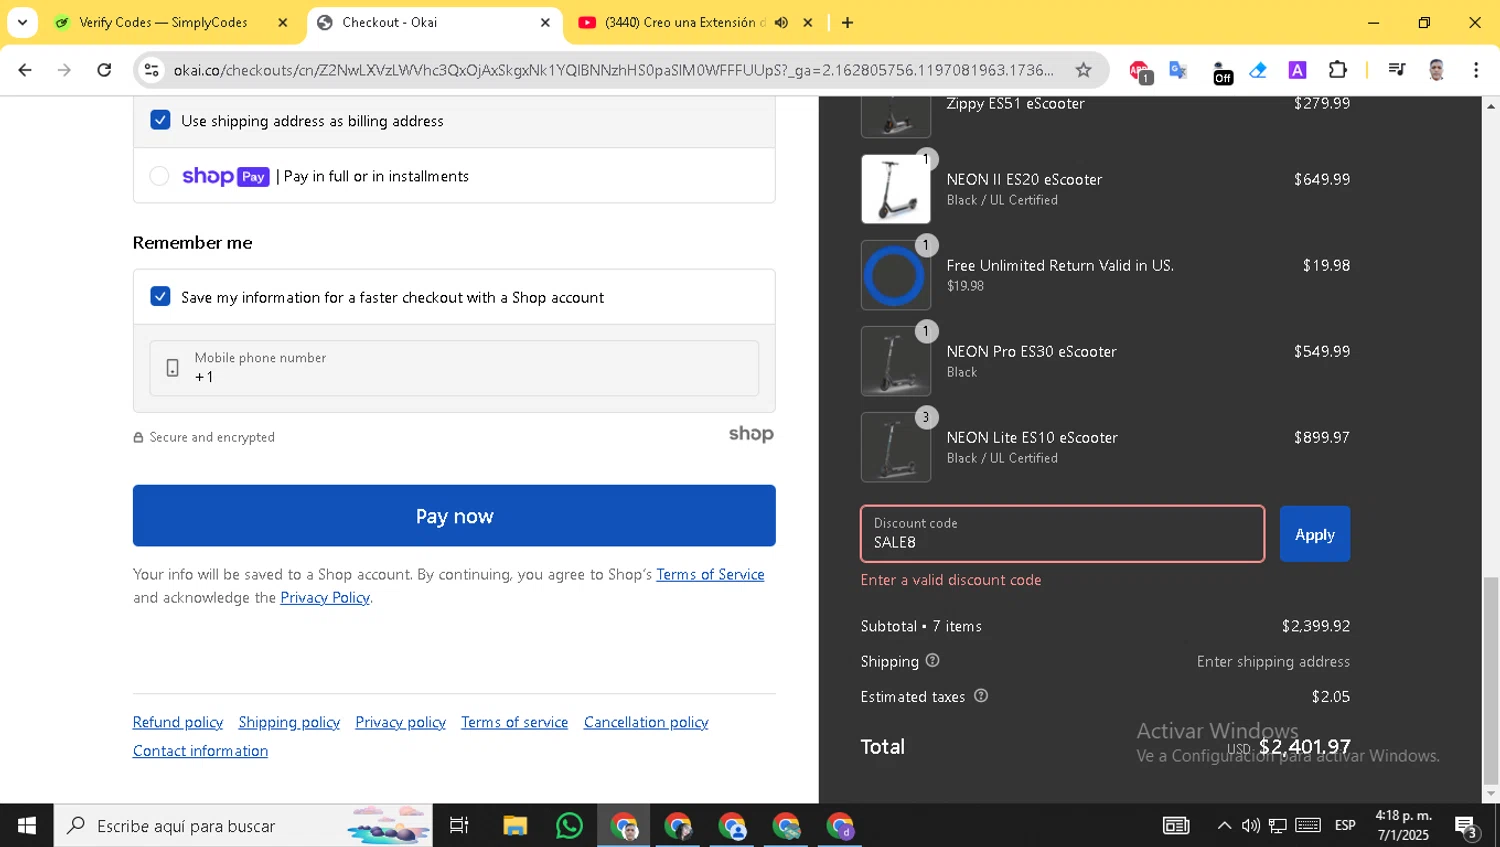Click the Shipping help question icon

click(x=932, y=661)
